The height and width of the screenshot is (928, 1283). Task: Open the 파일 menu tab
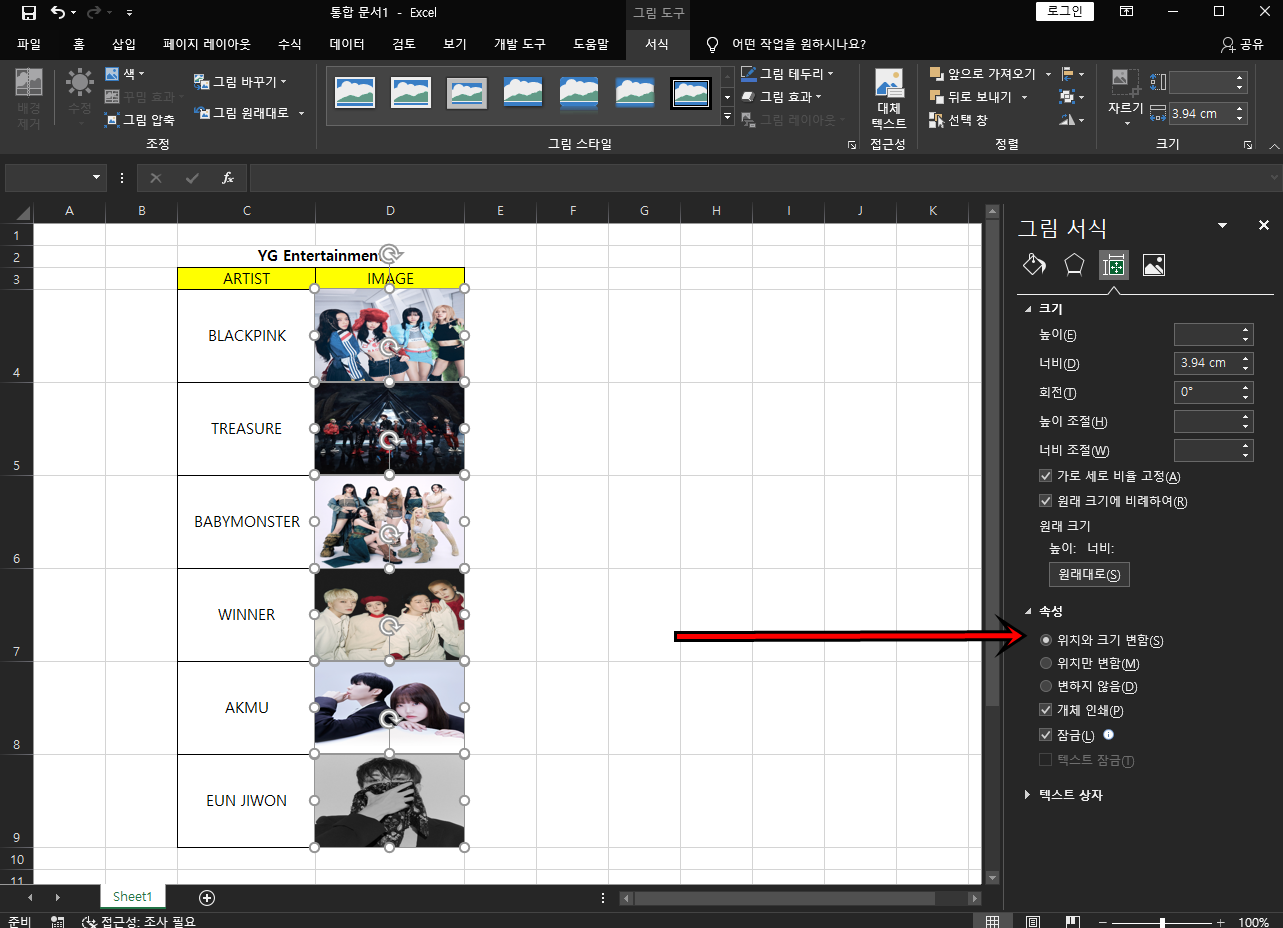(28, 45)
